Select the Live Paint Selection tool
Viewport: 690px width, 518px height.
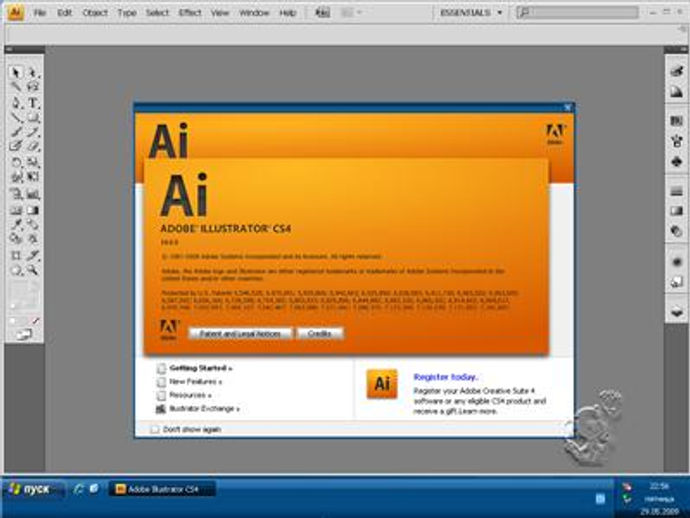33,239
